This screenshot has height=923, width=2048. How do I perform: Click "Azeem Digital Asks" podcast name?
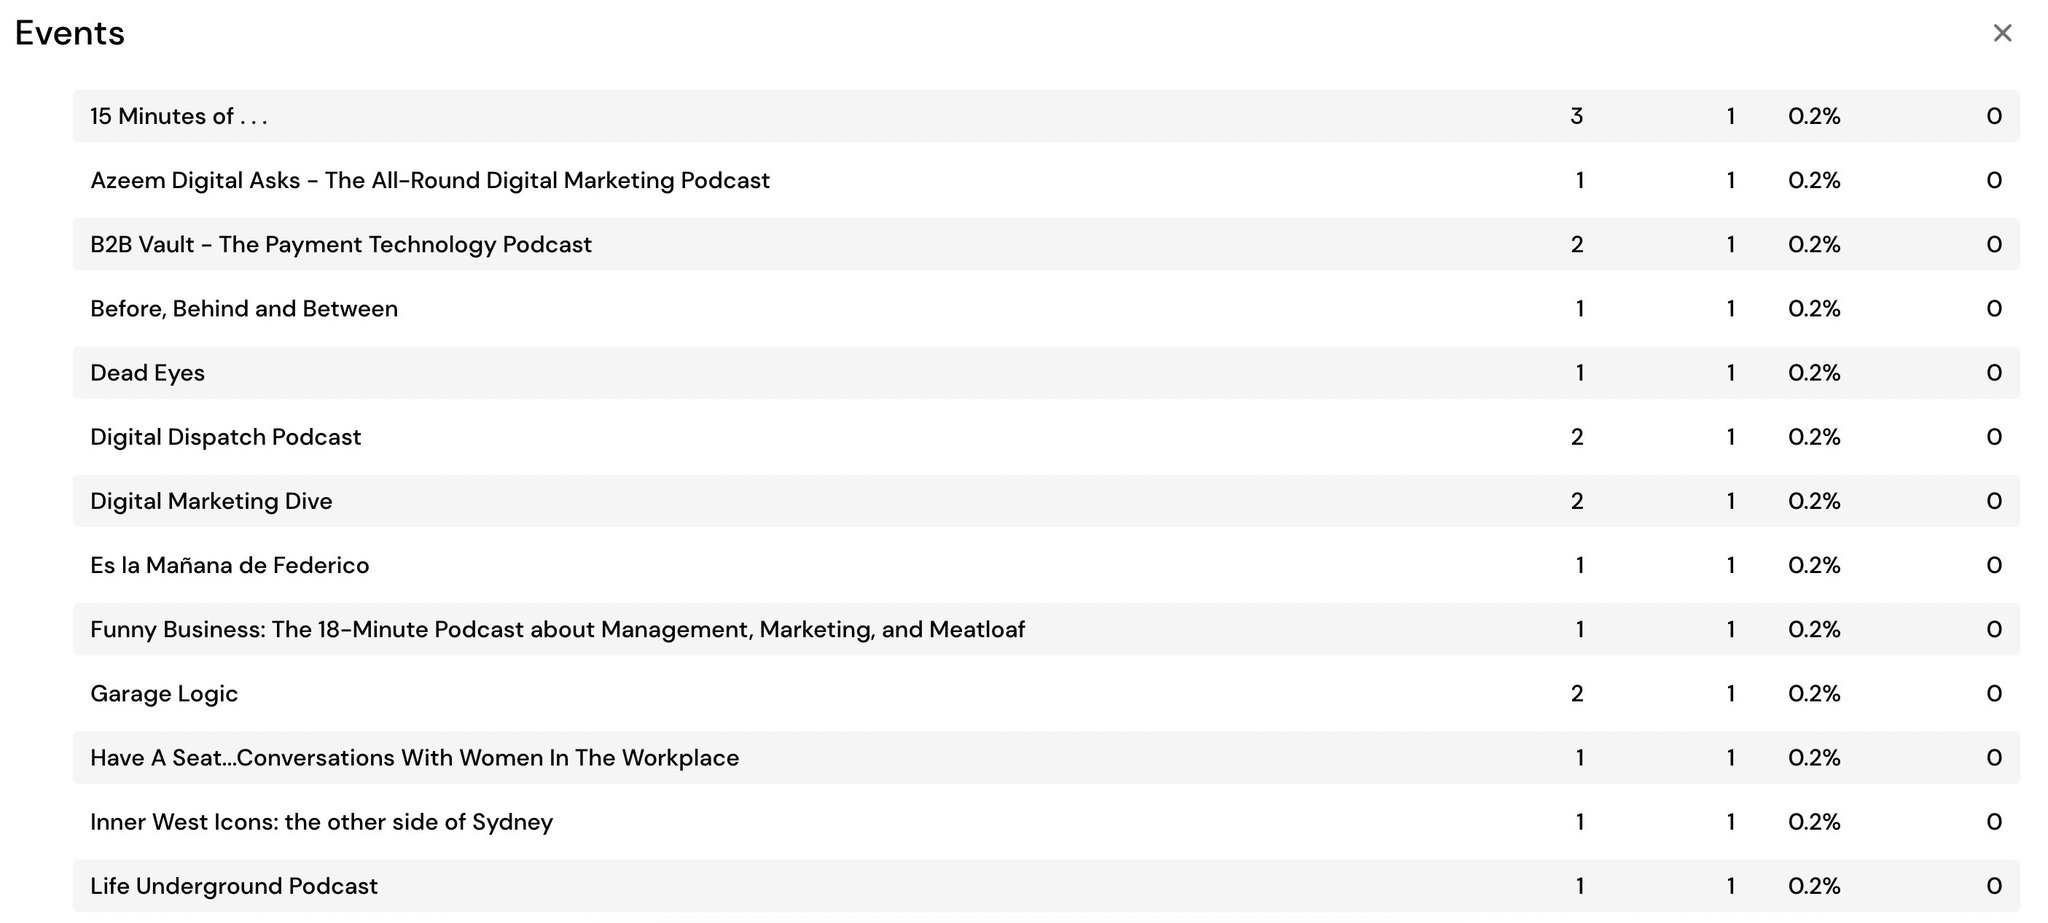point(430,180)
